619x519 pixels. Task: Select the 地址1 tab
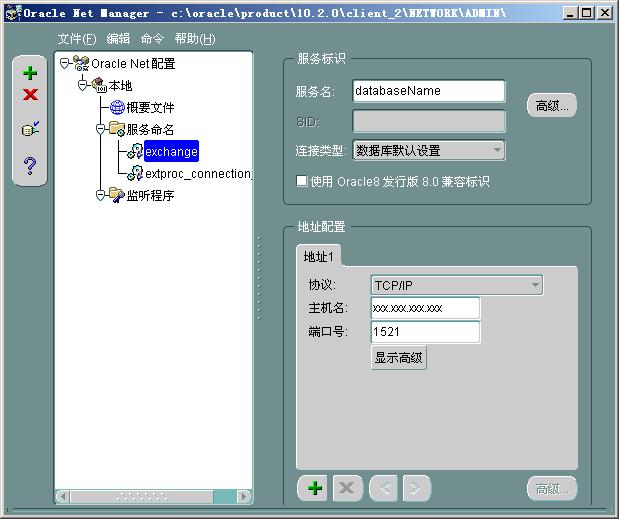pyautogui.click(x=319, y=257)
